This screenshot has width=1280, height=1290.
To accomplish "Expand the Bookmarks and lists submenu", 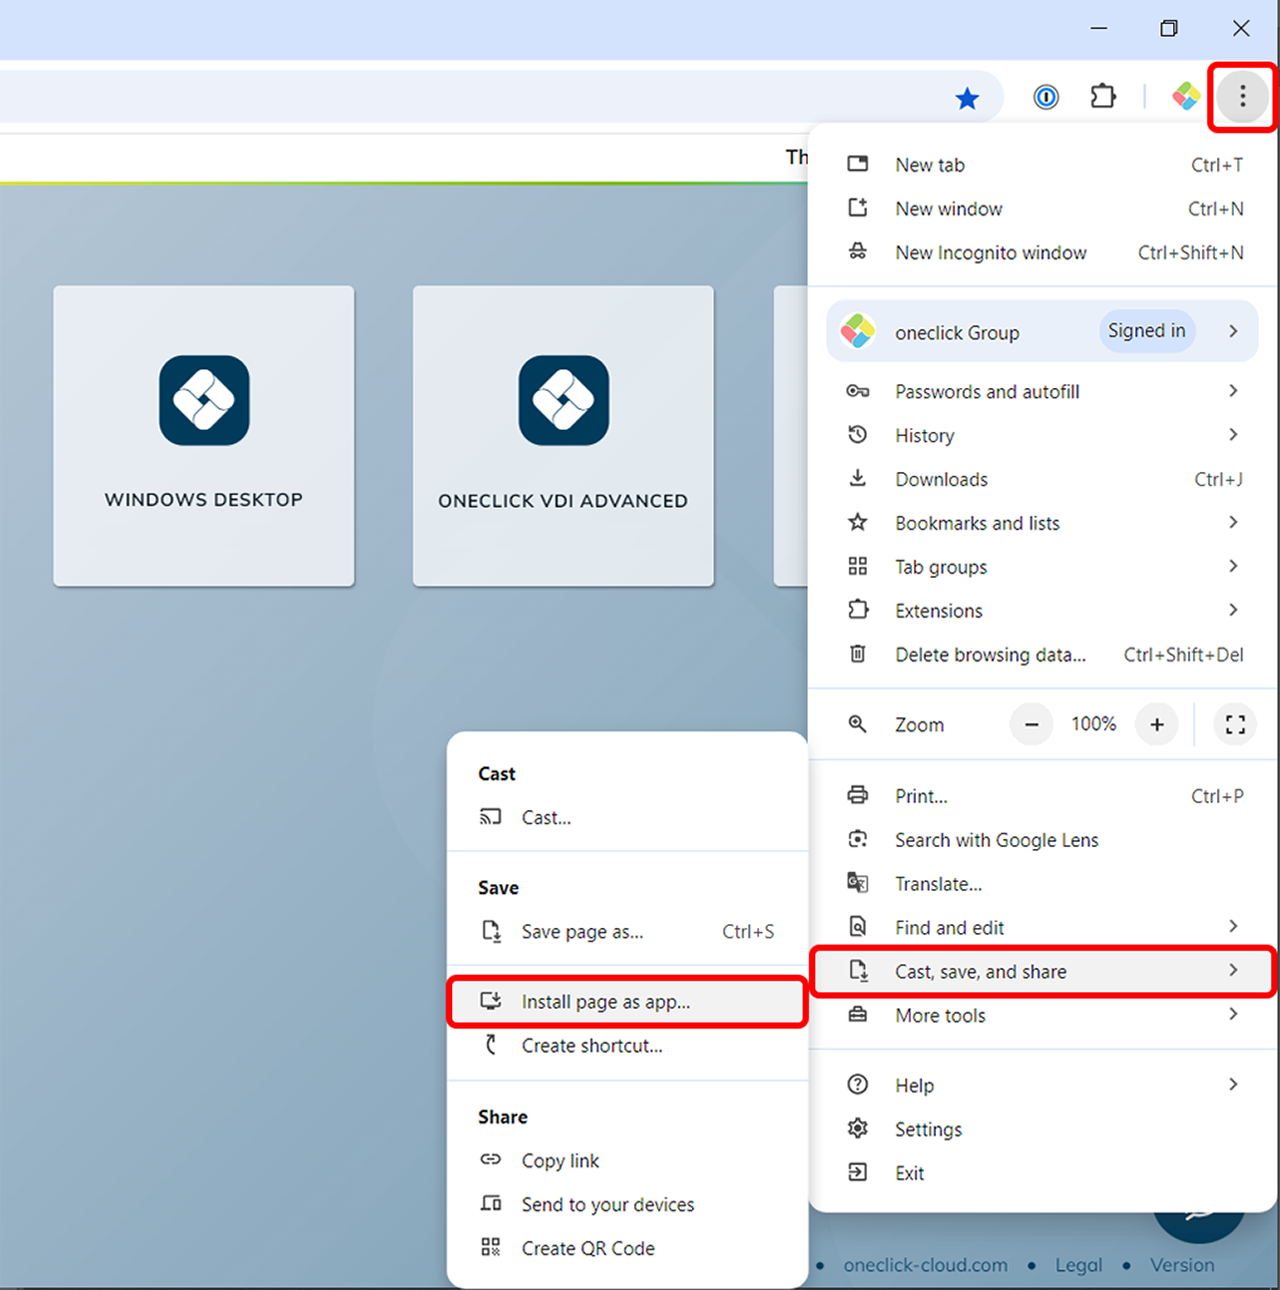I will (x=976, y=522).
